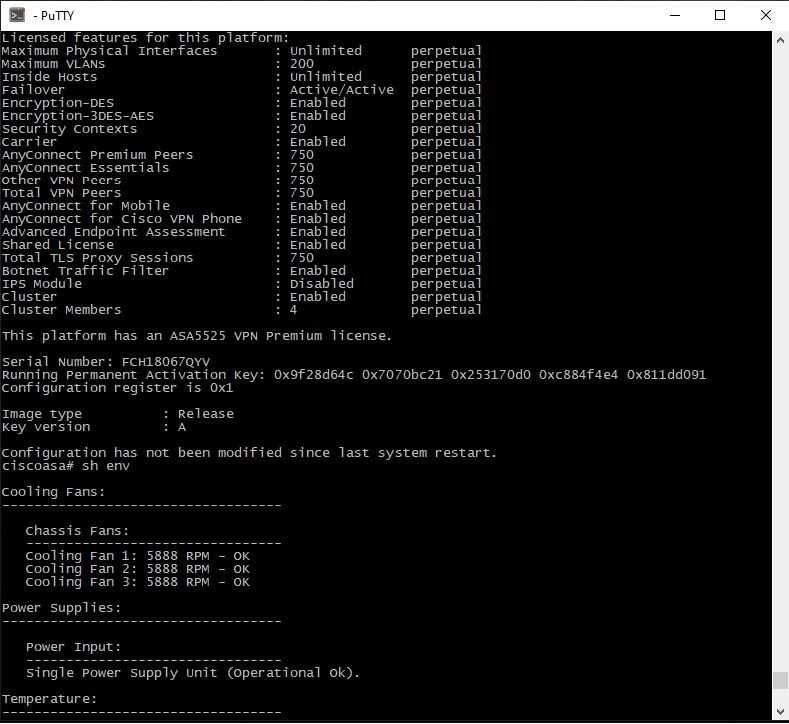The width and height of the screenshot is (789, 724).
Task: Click 'Cooling Fan 3: 5888 RPM' line
Action: [x=137, y=582]
